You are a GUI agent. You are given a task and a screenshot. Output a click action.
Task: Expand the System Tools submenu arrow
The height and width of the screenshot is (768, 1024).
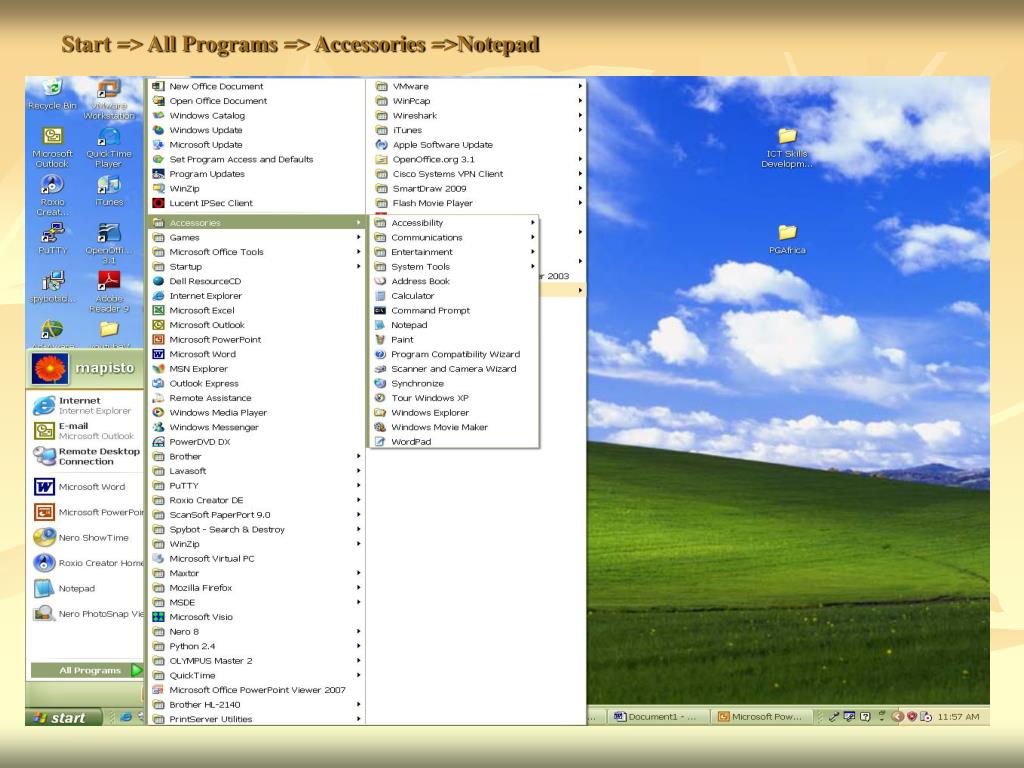click(x=533, y=266)
